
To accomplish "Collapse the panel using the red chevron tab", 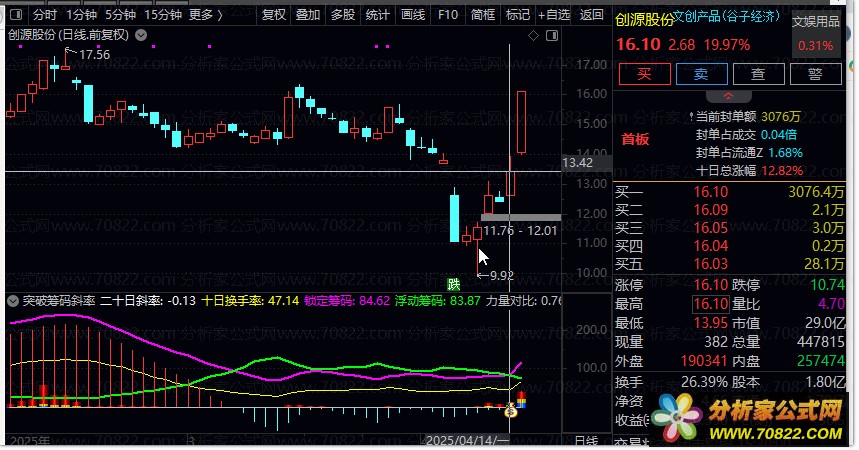I will [729, 96].
